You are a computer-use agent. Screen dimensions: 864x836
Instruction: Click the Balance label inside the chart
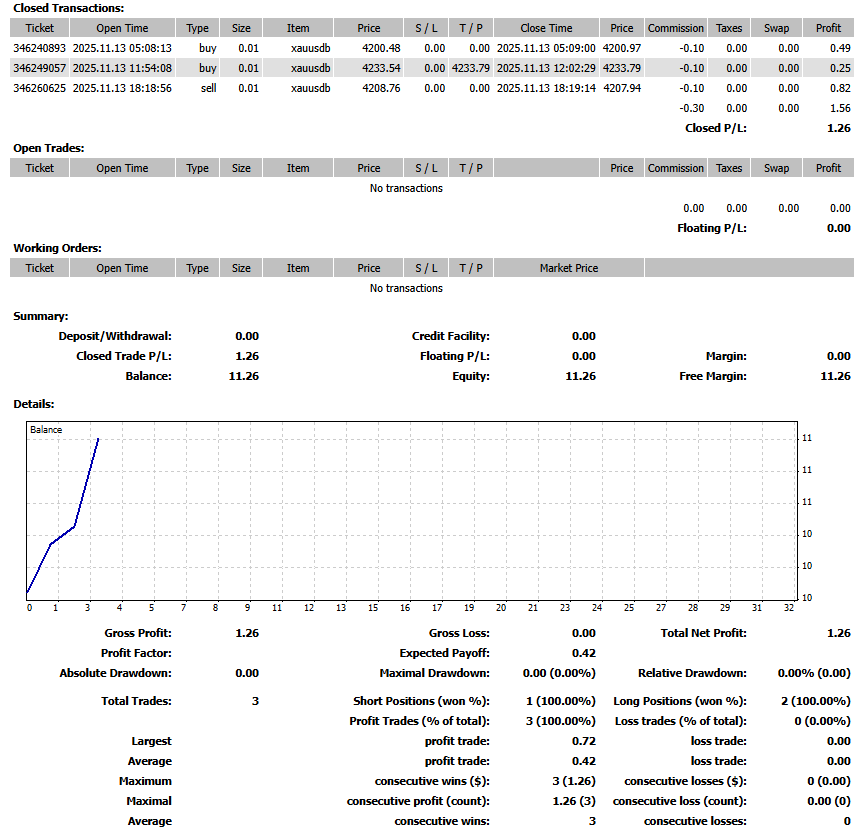pos(46,430)
